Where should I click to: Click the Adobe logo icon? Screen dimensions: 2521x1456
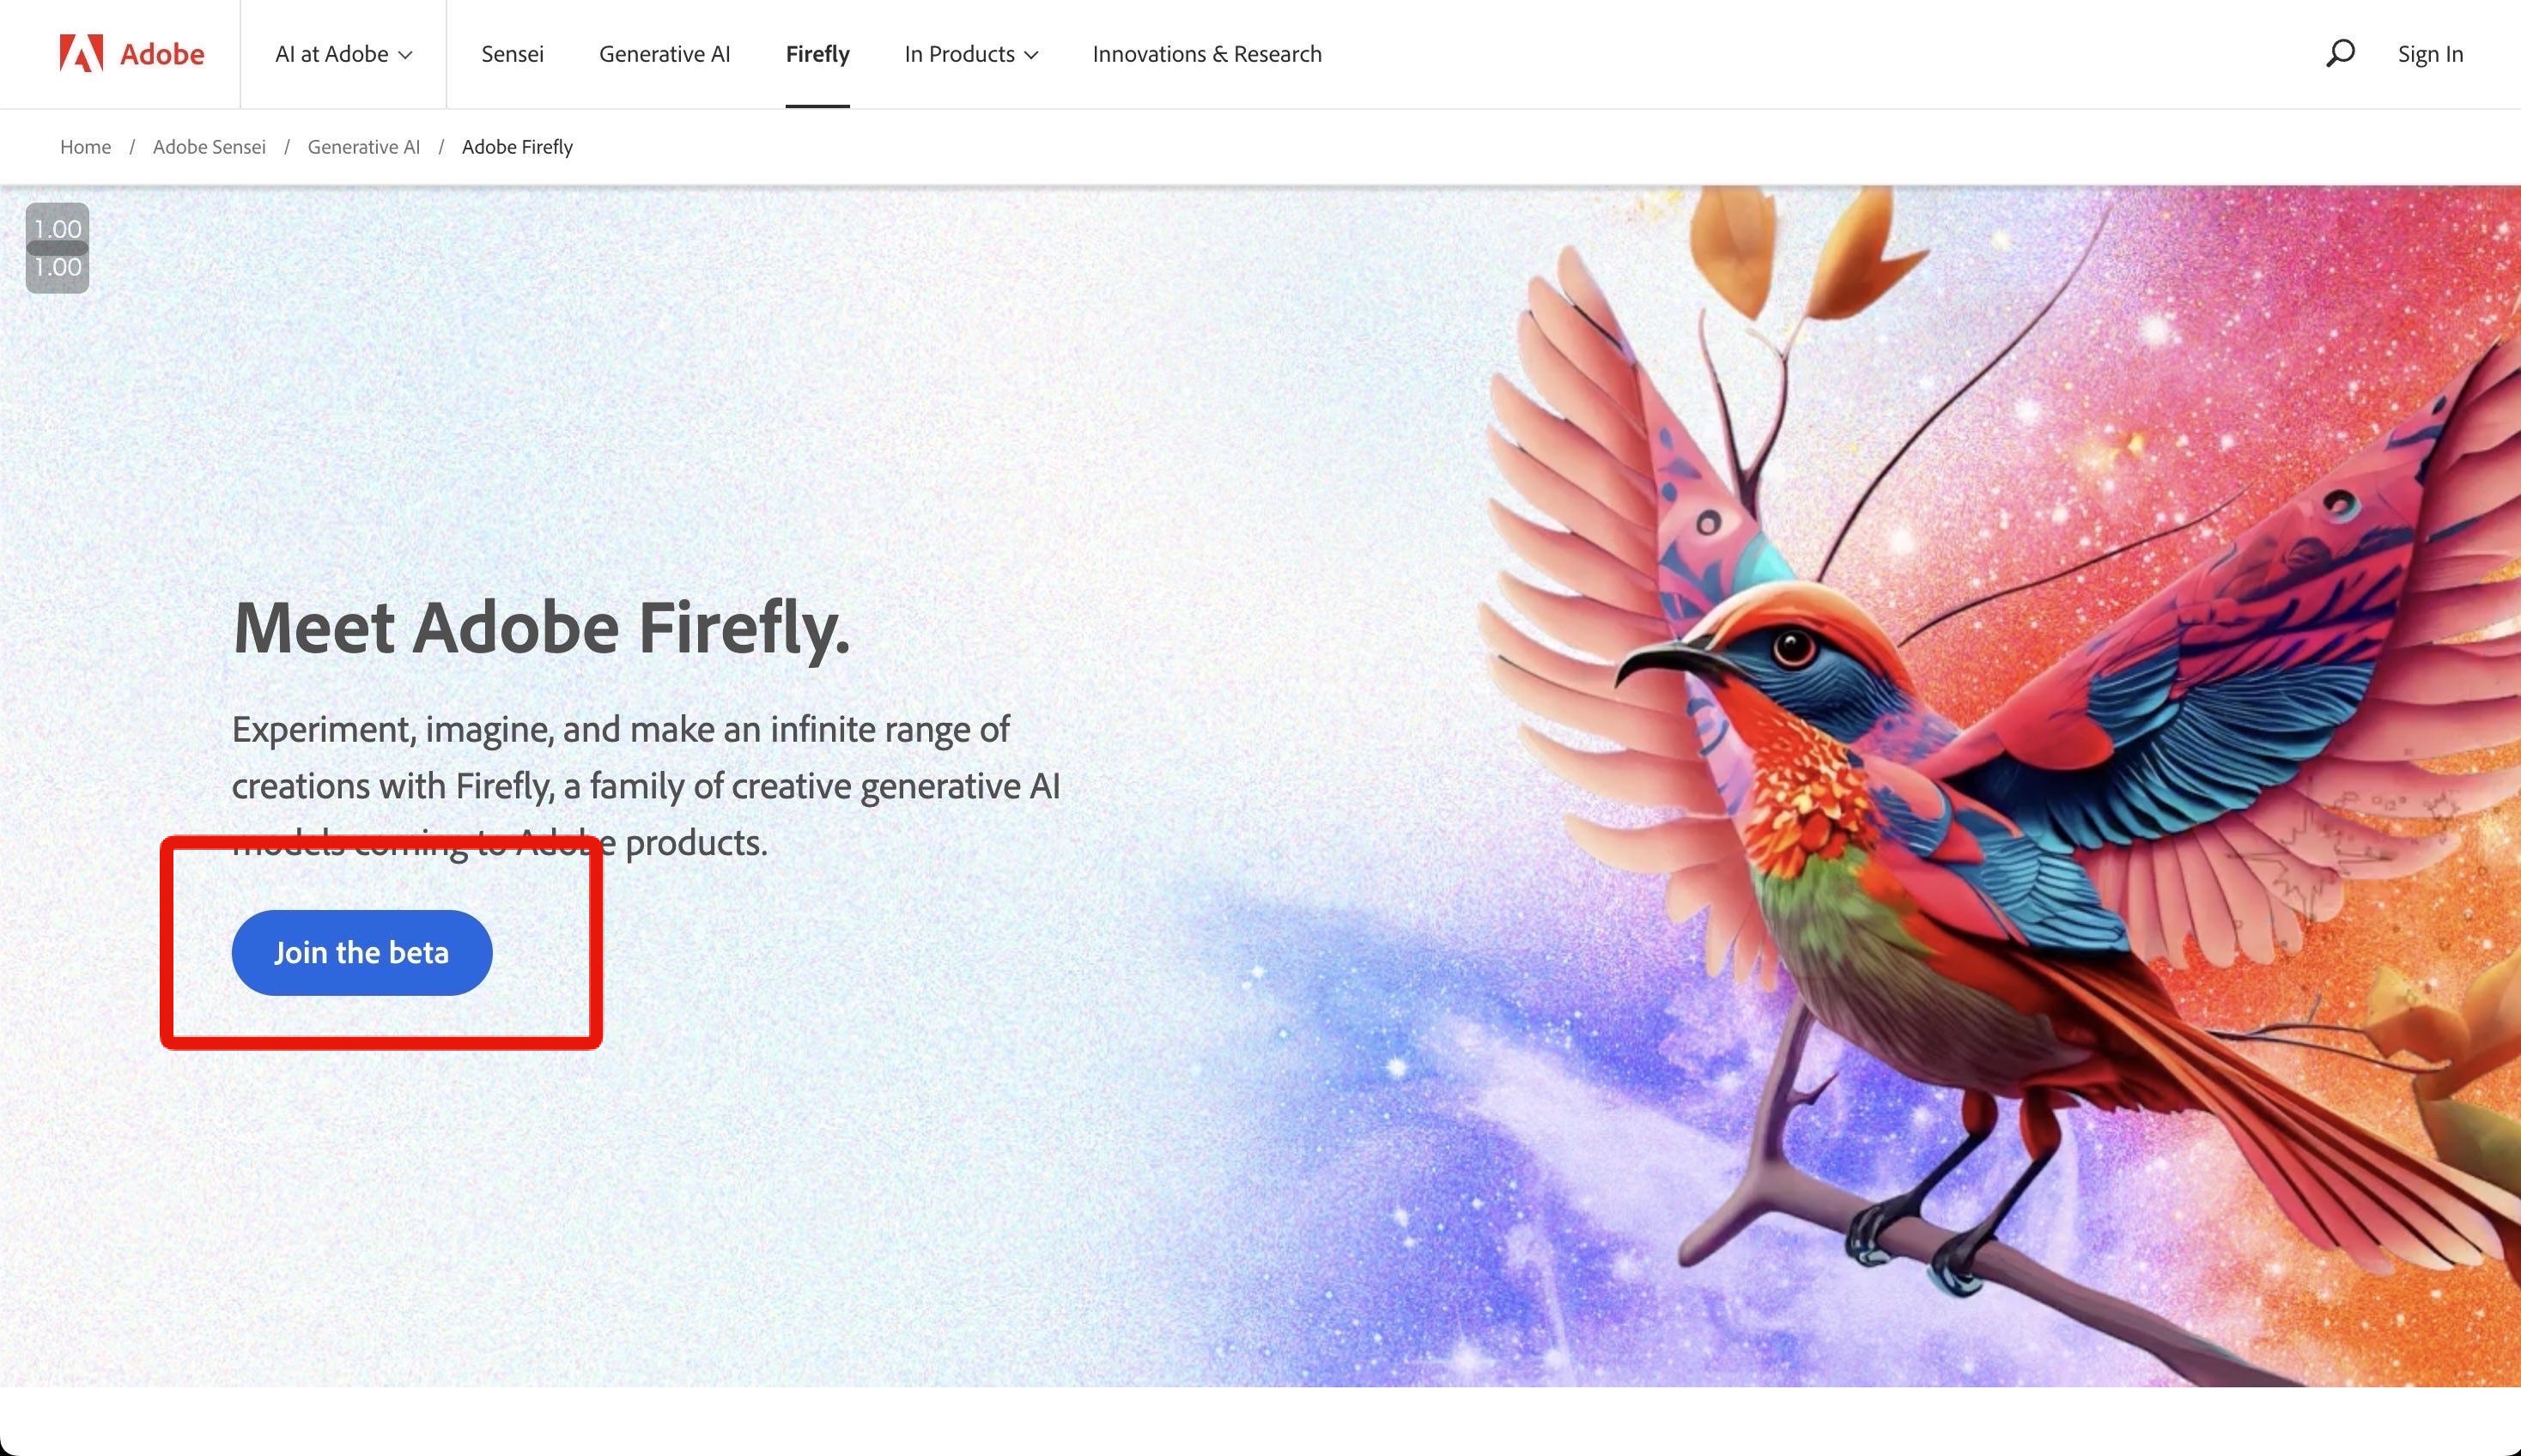click(x=81, y=53)
